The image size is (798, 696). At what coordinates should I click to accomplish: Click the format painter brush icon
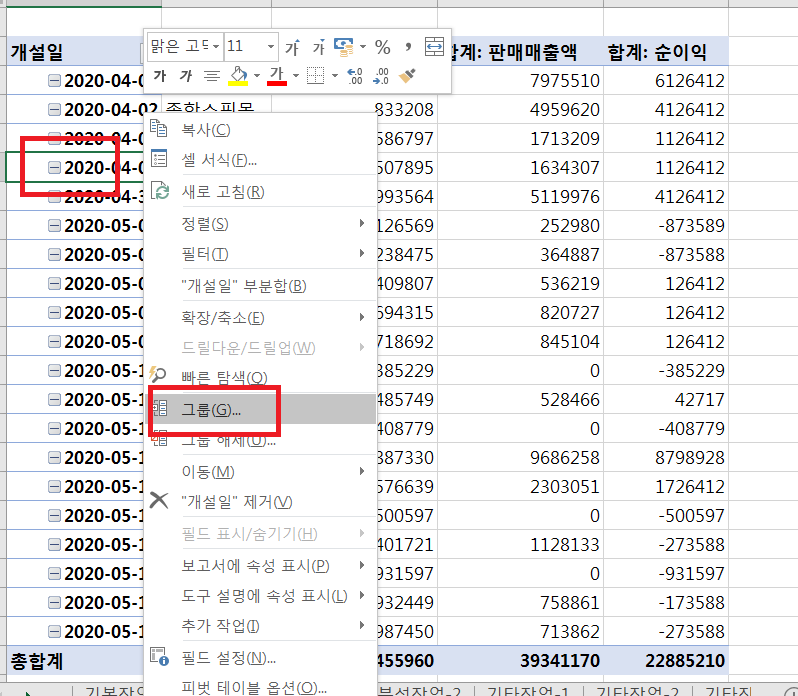tap(408, 75)
